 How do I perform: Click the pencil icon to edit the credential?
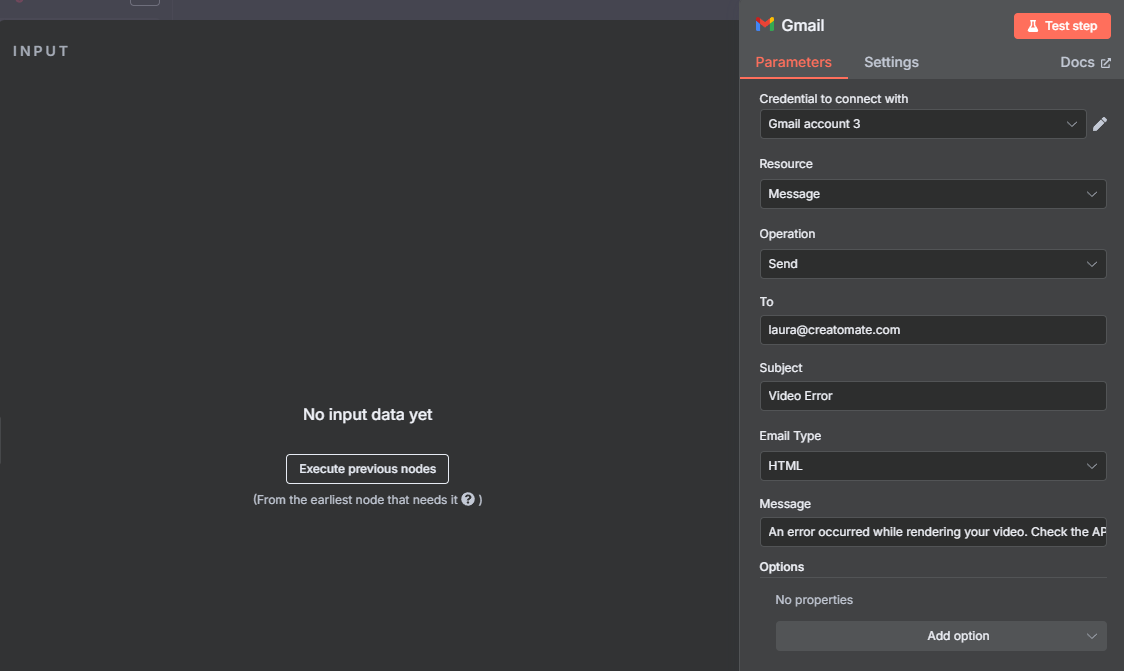click(1100, 124)
